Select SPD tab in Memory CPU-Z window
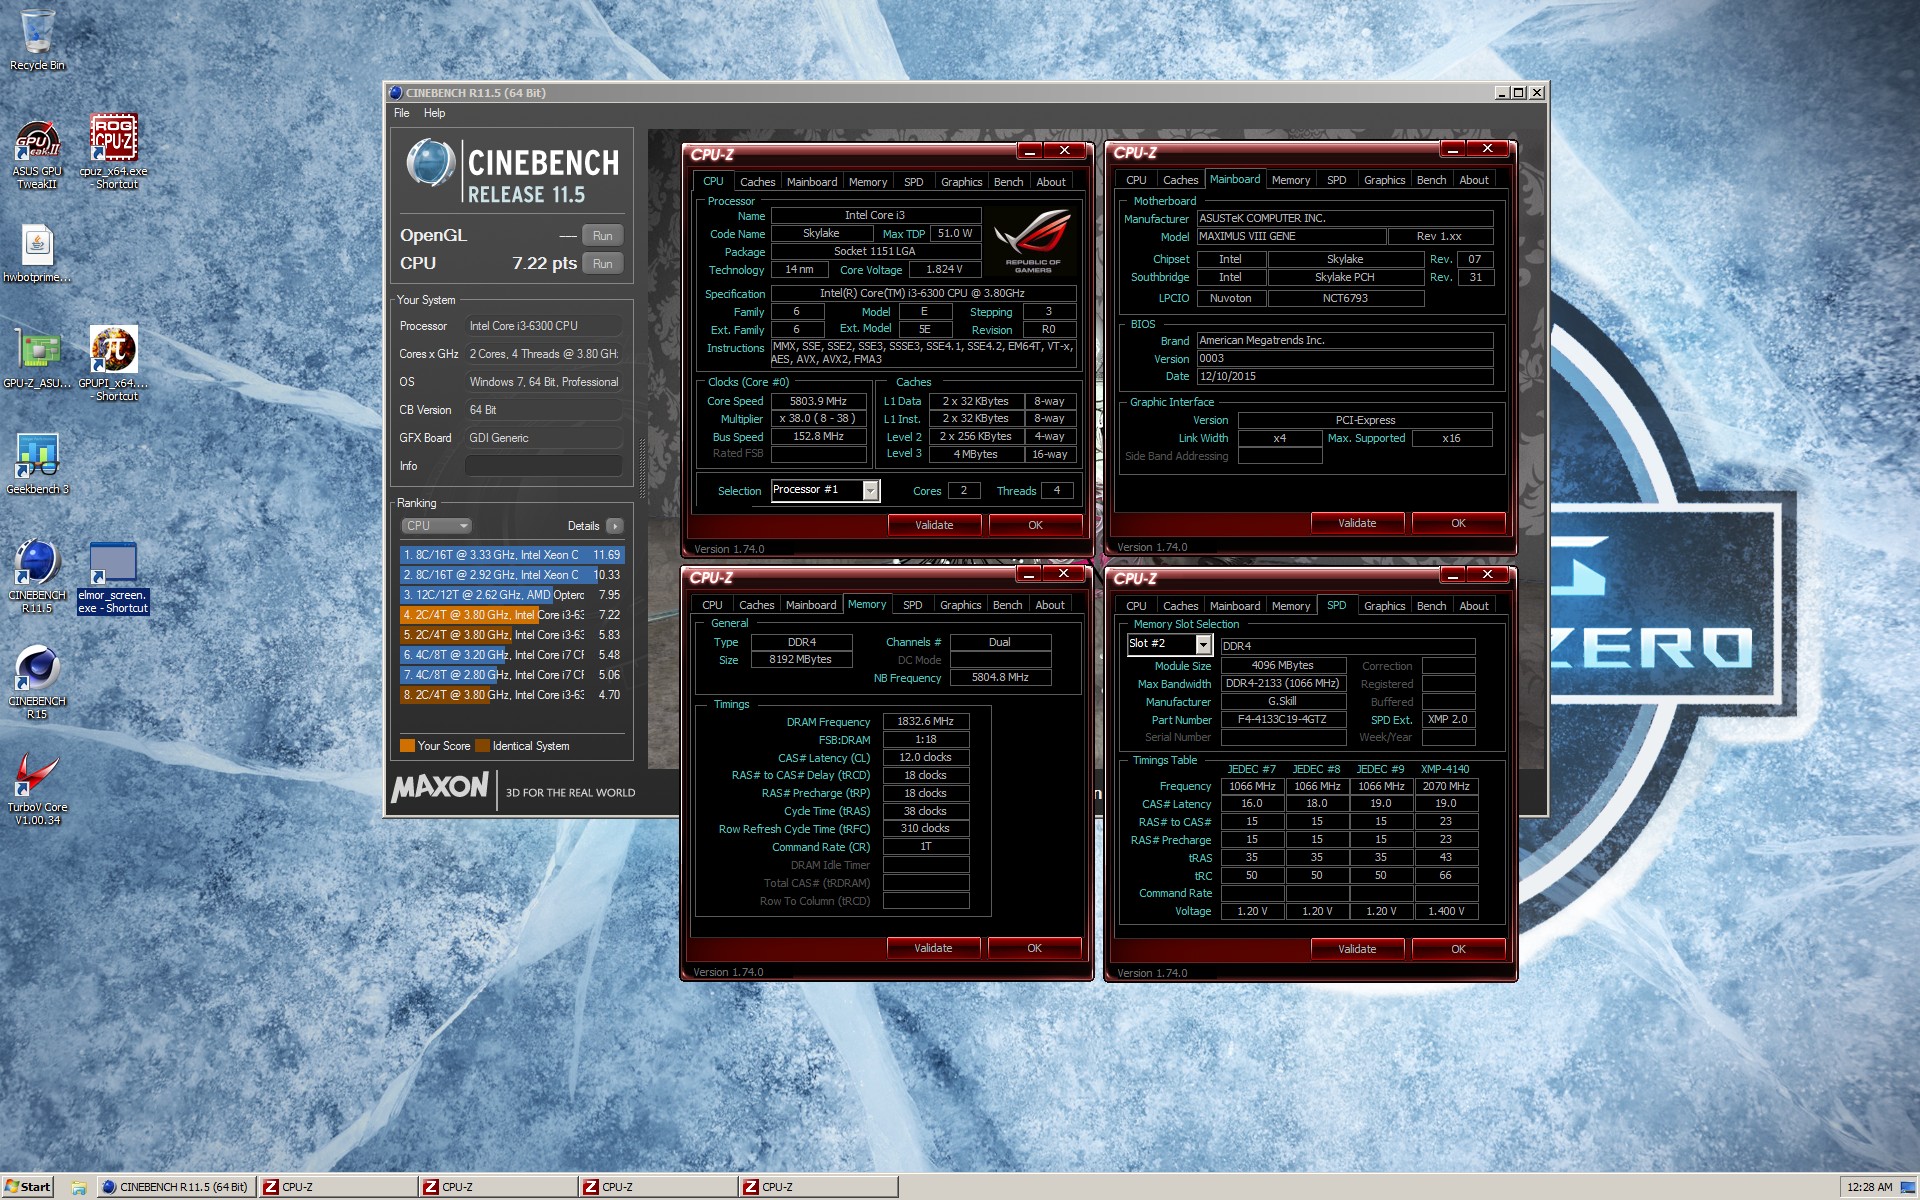1920x1200 pixels. click(912, 605)
